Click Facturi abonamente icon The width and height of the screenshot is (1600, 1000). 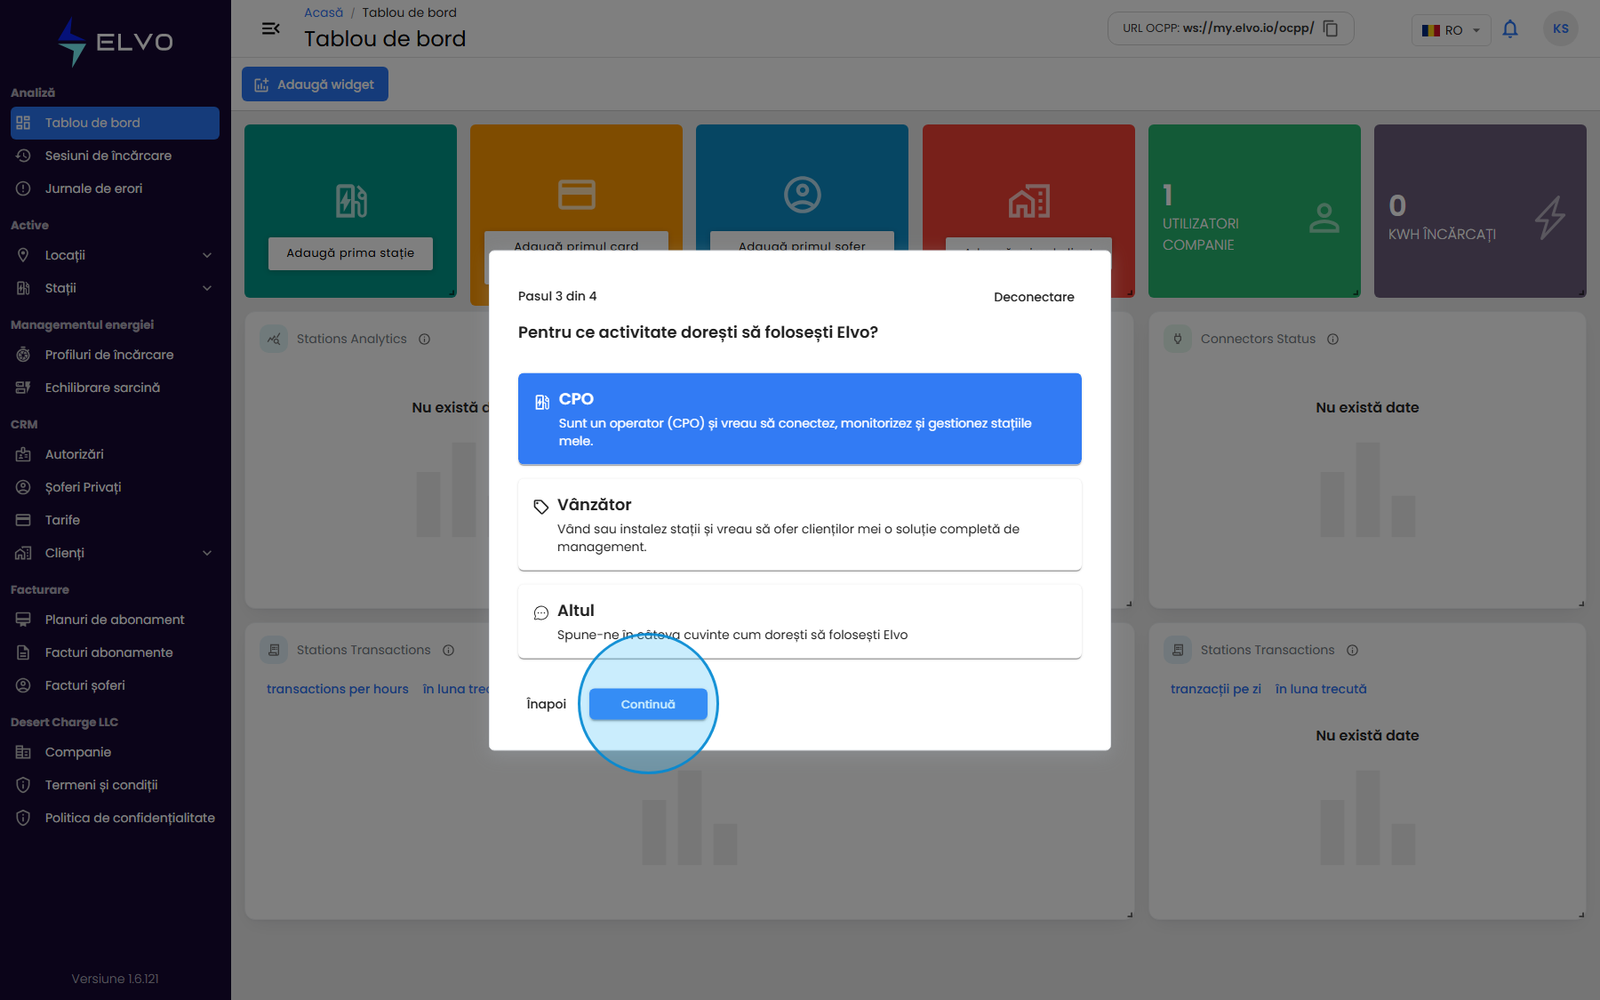(23, 653)
